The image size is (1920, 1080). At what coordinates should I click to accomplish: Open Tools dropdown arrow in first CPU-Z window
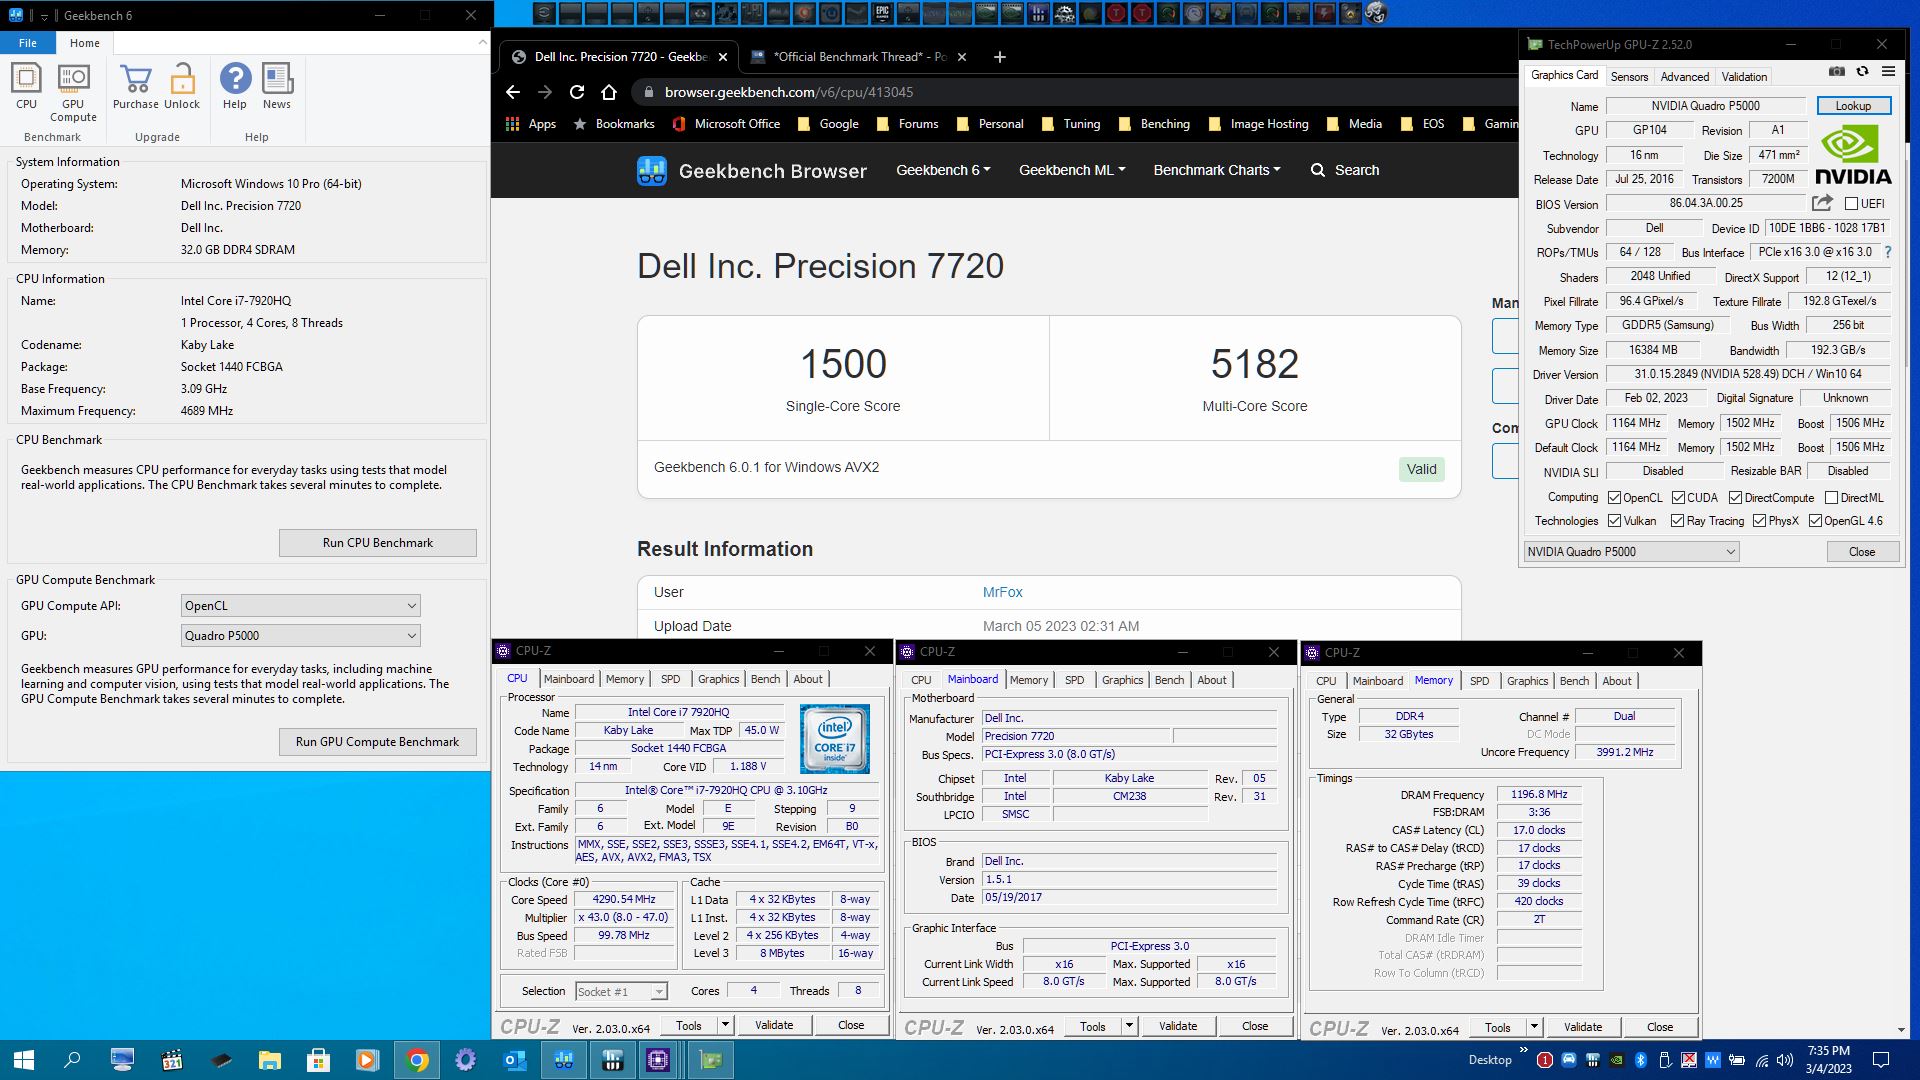(x=725, y=1025)
